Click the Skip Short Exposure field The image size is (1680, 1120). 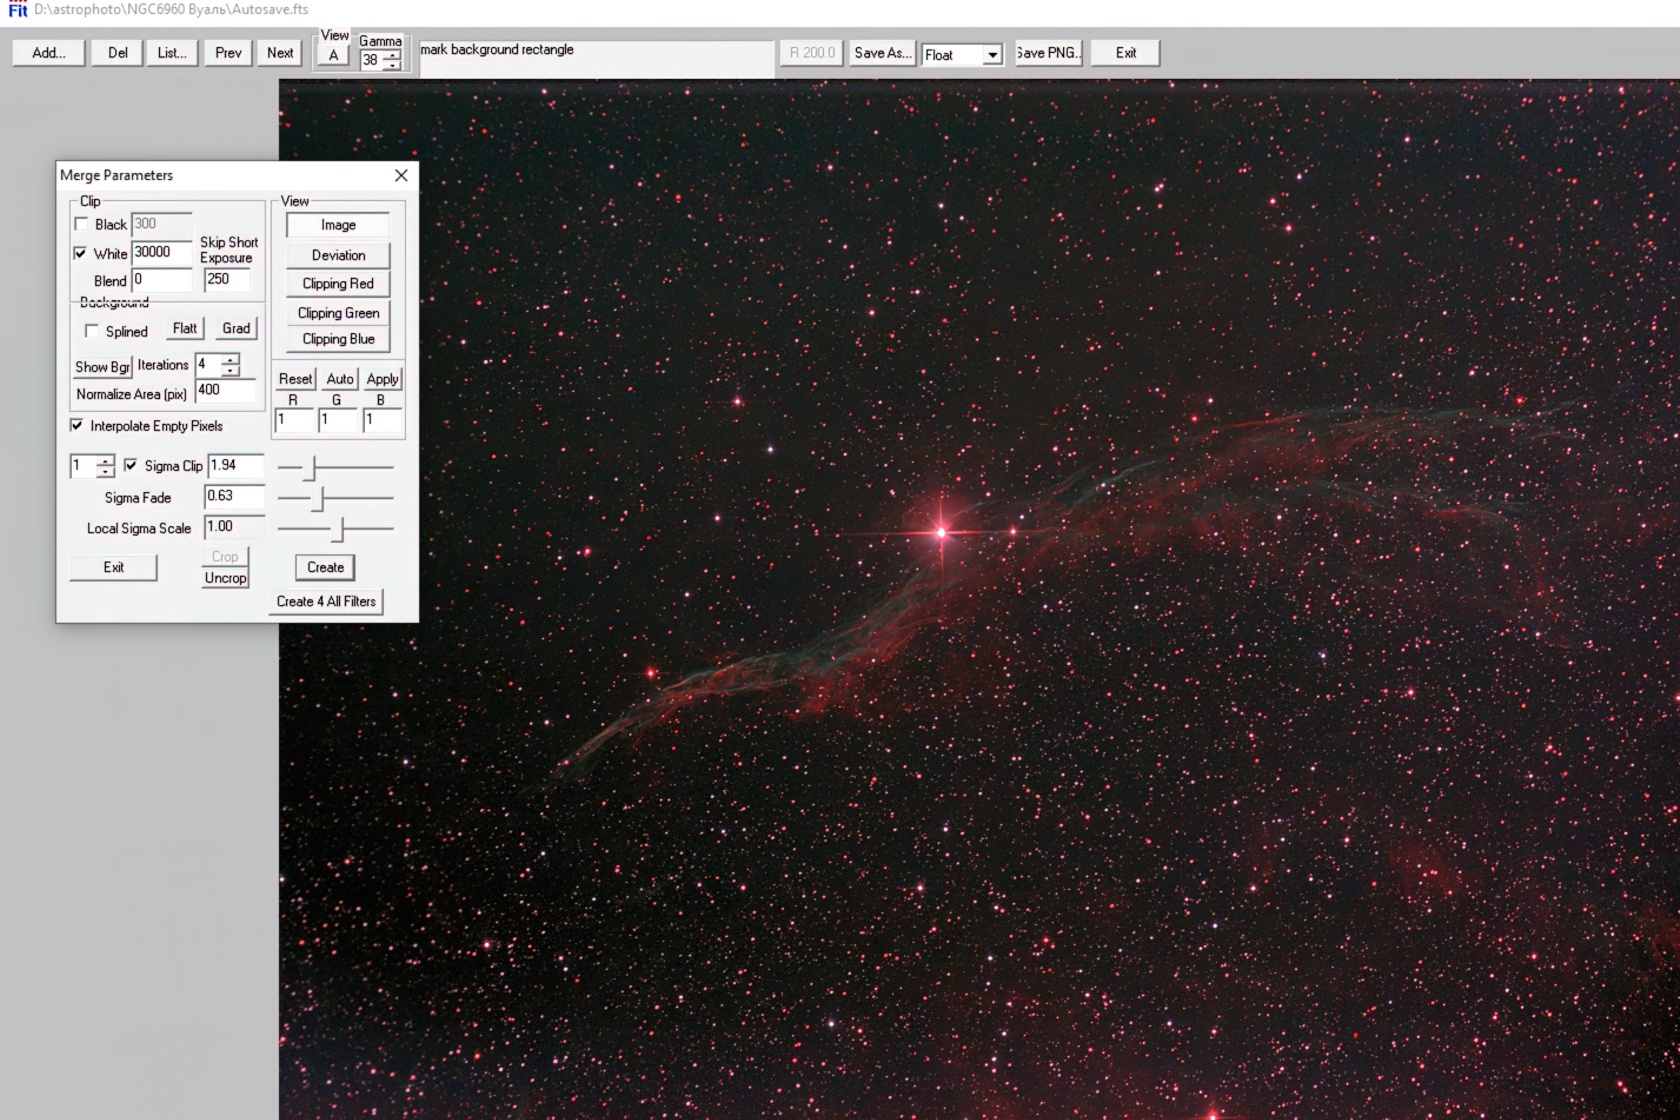226,280
